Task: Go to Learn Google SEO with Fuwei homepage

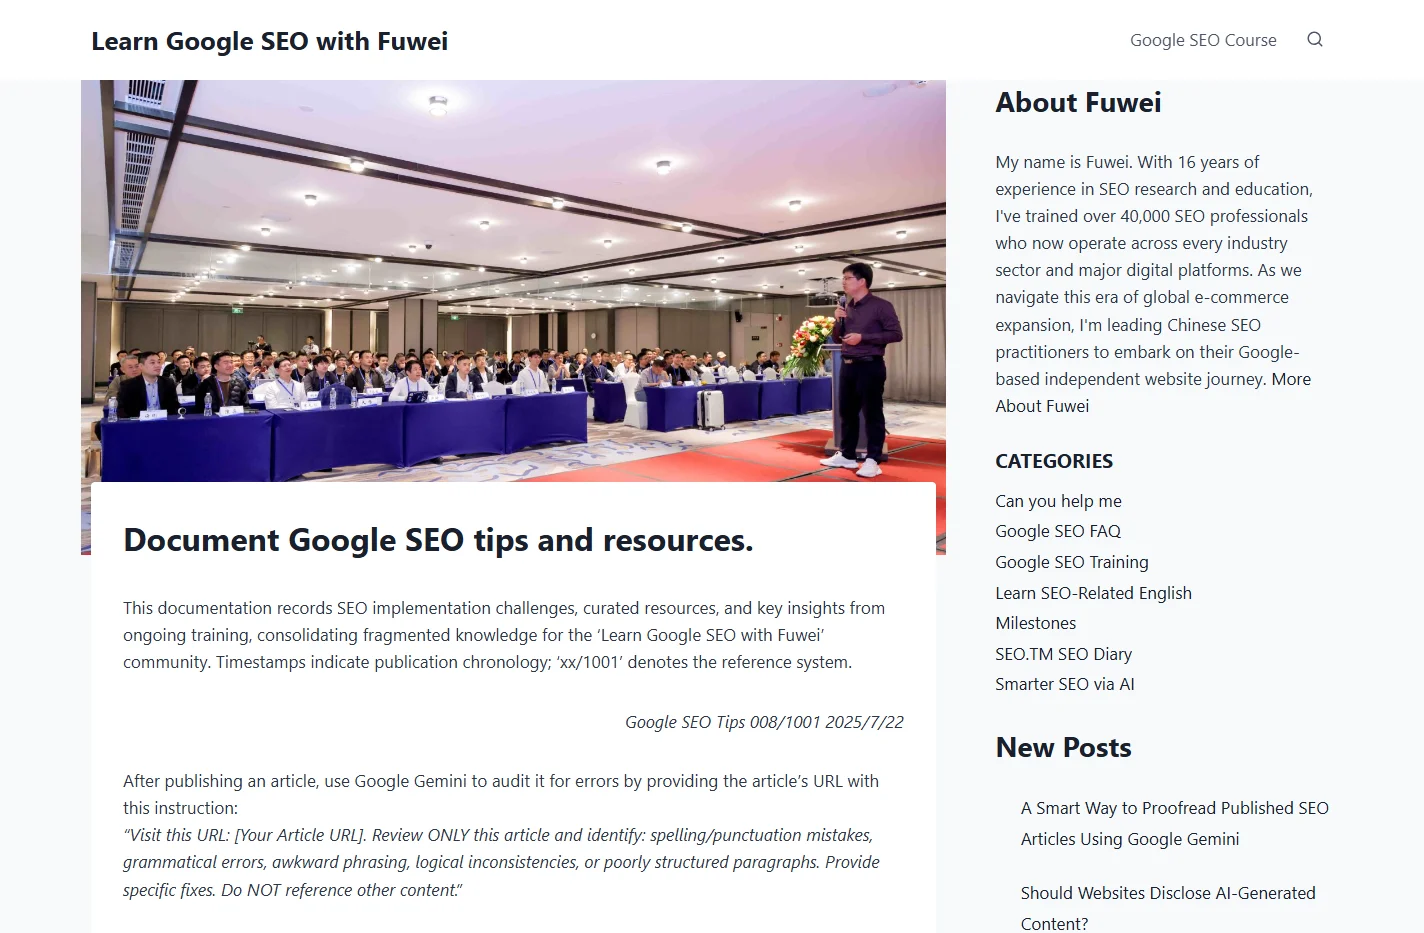Action: tap(270, 41)
